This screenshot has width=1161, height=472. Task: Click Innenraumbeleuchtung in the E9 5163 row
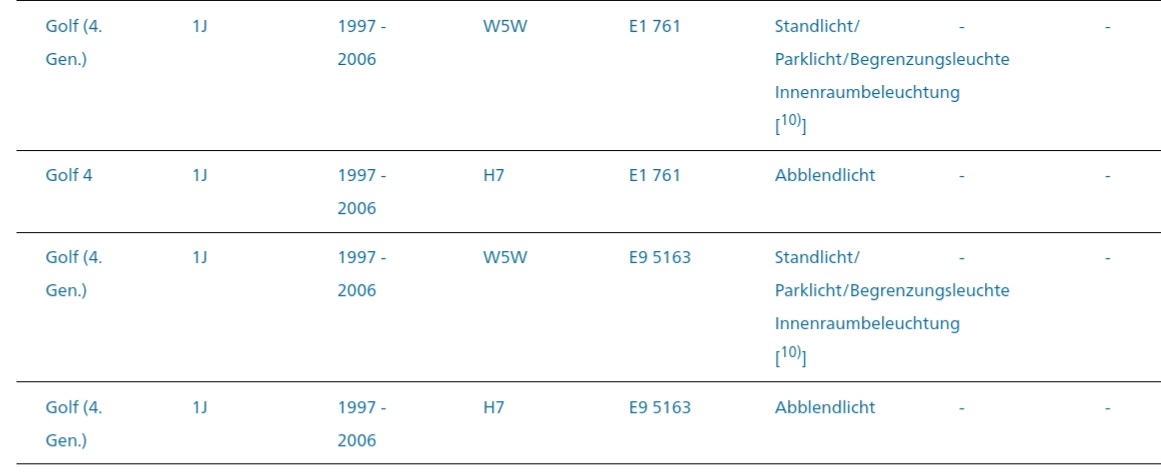coord(866,323)
